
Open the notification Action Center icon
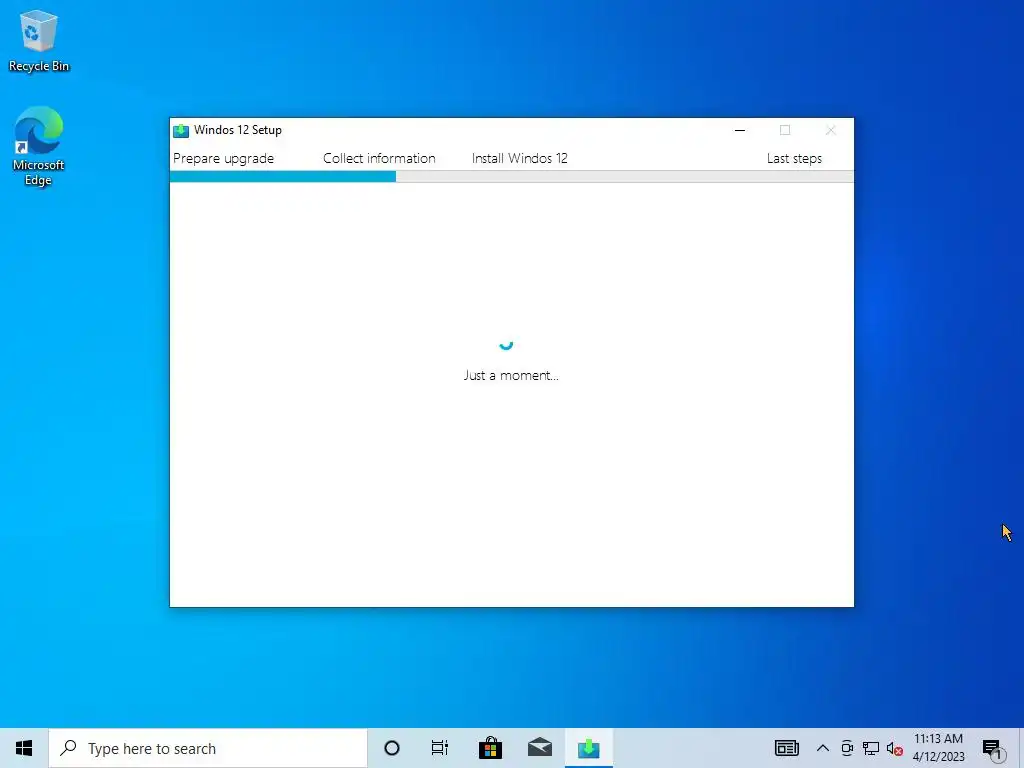(x=993, y=748)
